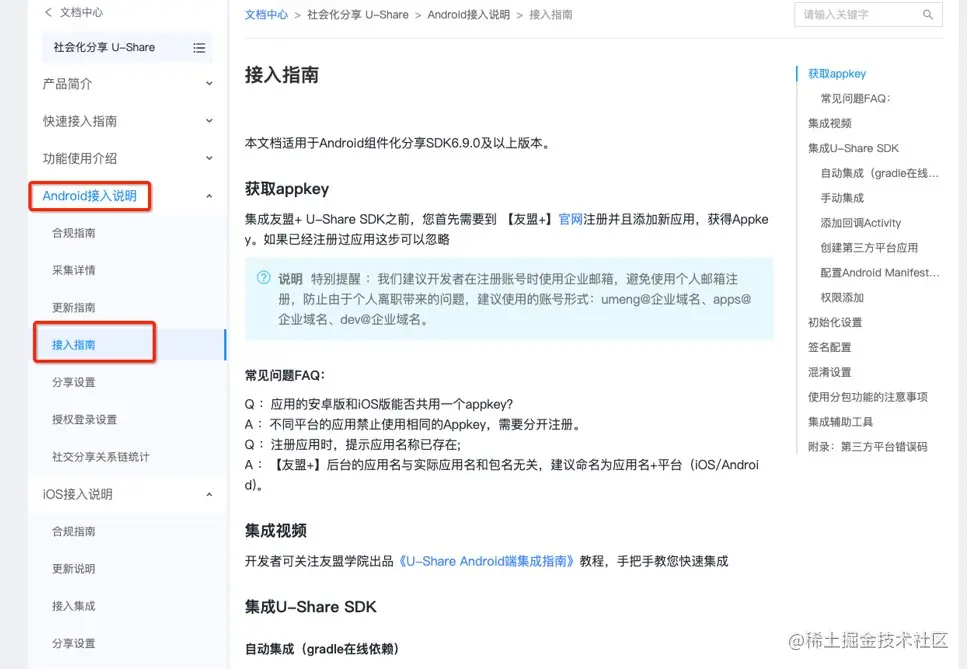This screenshot has width=968, height=670.
Task: Collapse the Android接入说明 section chevron
Action: click(x=209, y=196)
